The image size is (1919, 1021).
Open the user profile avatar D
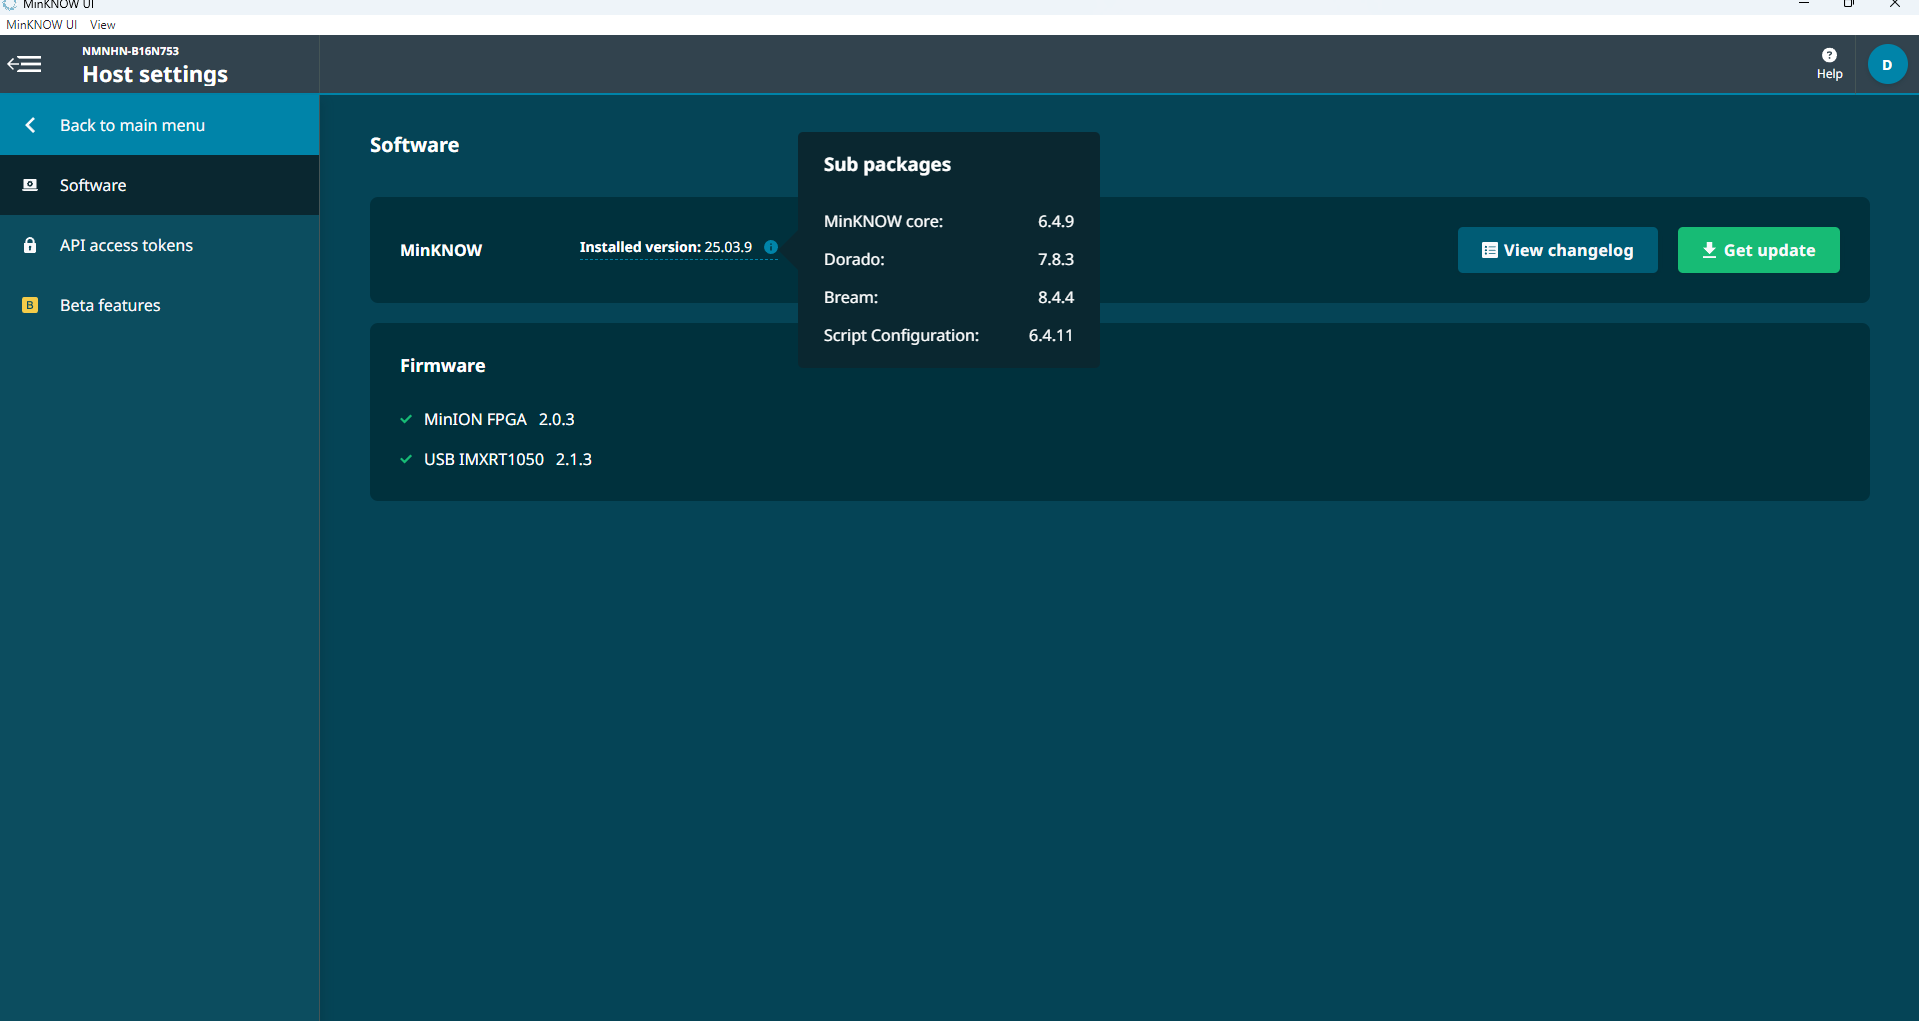tap(1887, 65)
